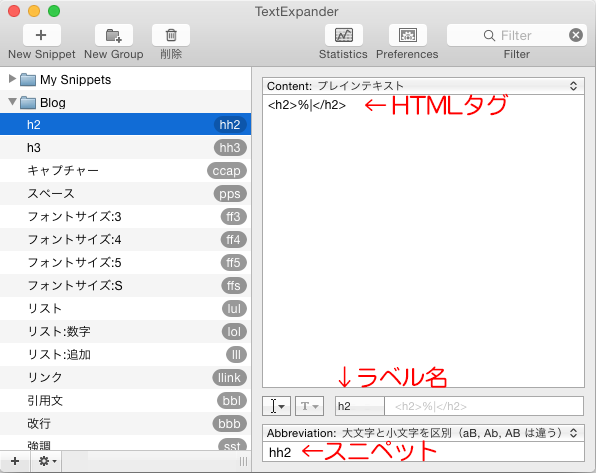596x473 pixels.
Task: Select the リスト snippet with lul abbreviation
Action: click(125, 308)
